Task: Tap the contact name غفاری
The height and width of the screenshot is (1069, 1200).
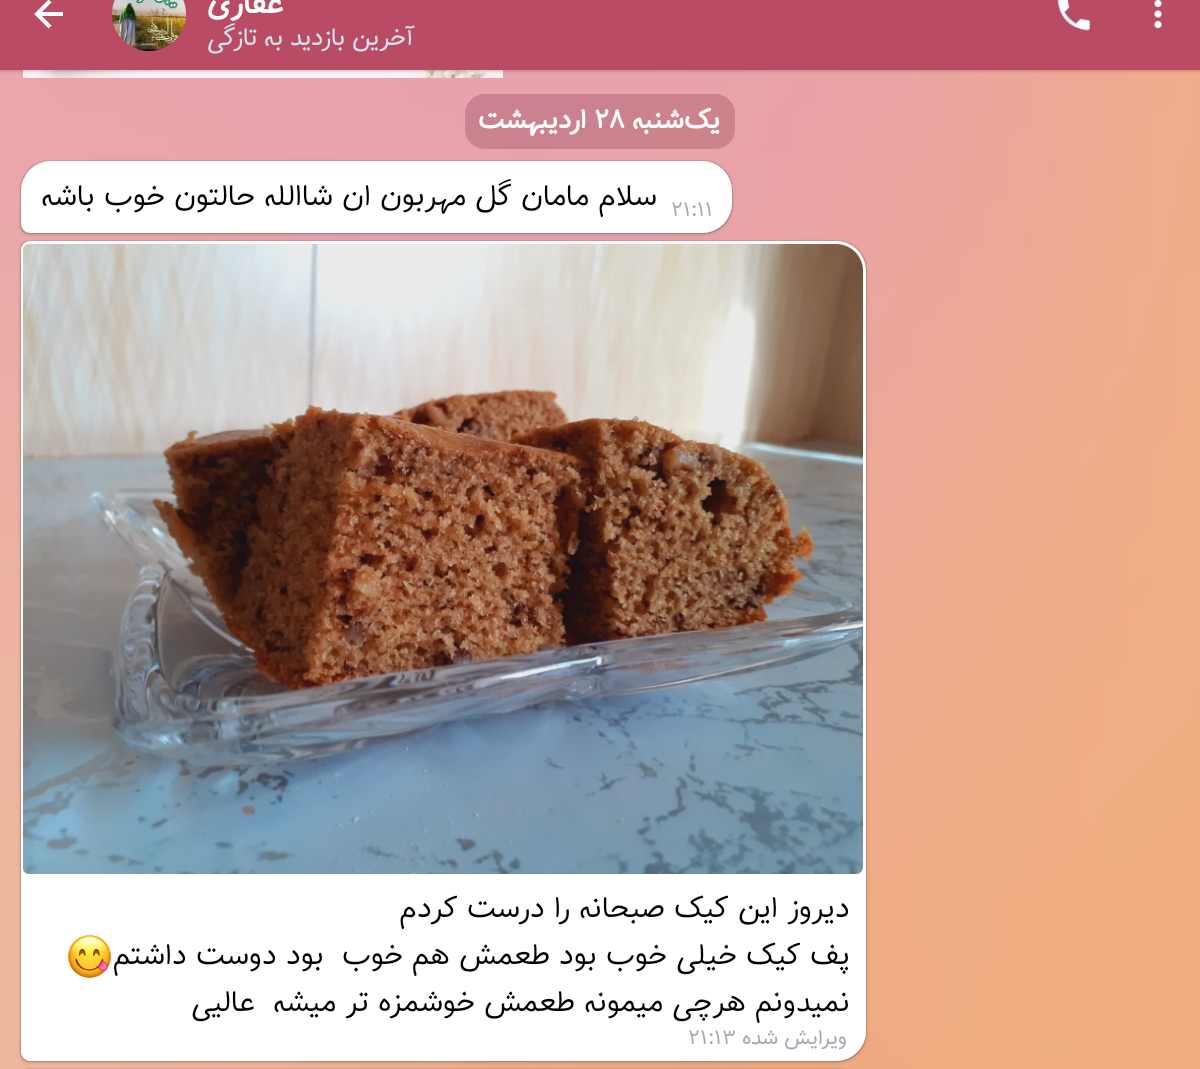Action: tap(245, 9)
